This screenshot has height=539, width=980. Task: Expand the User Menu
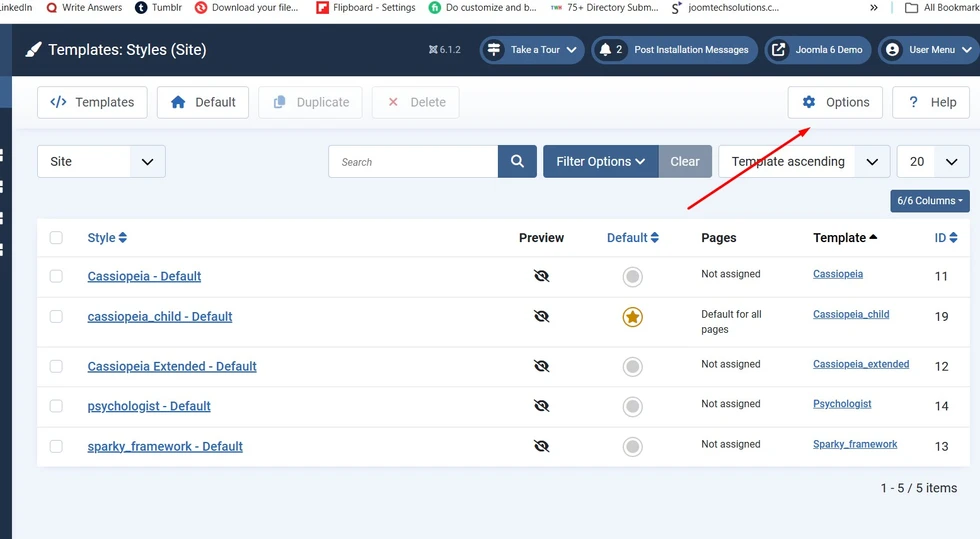tap(929, 49)
